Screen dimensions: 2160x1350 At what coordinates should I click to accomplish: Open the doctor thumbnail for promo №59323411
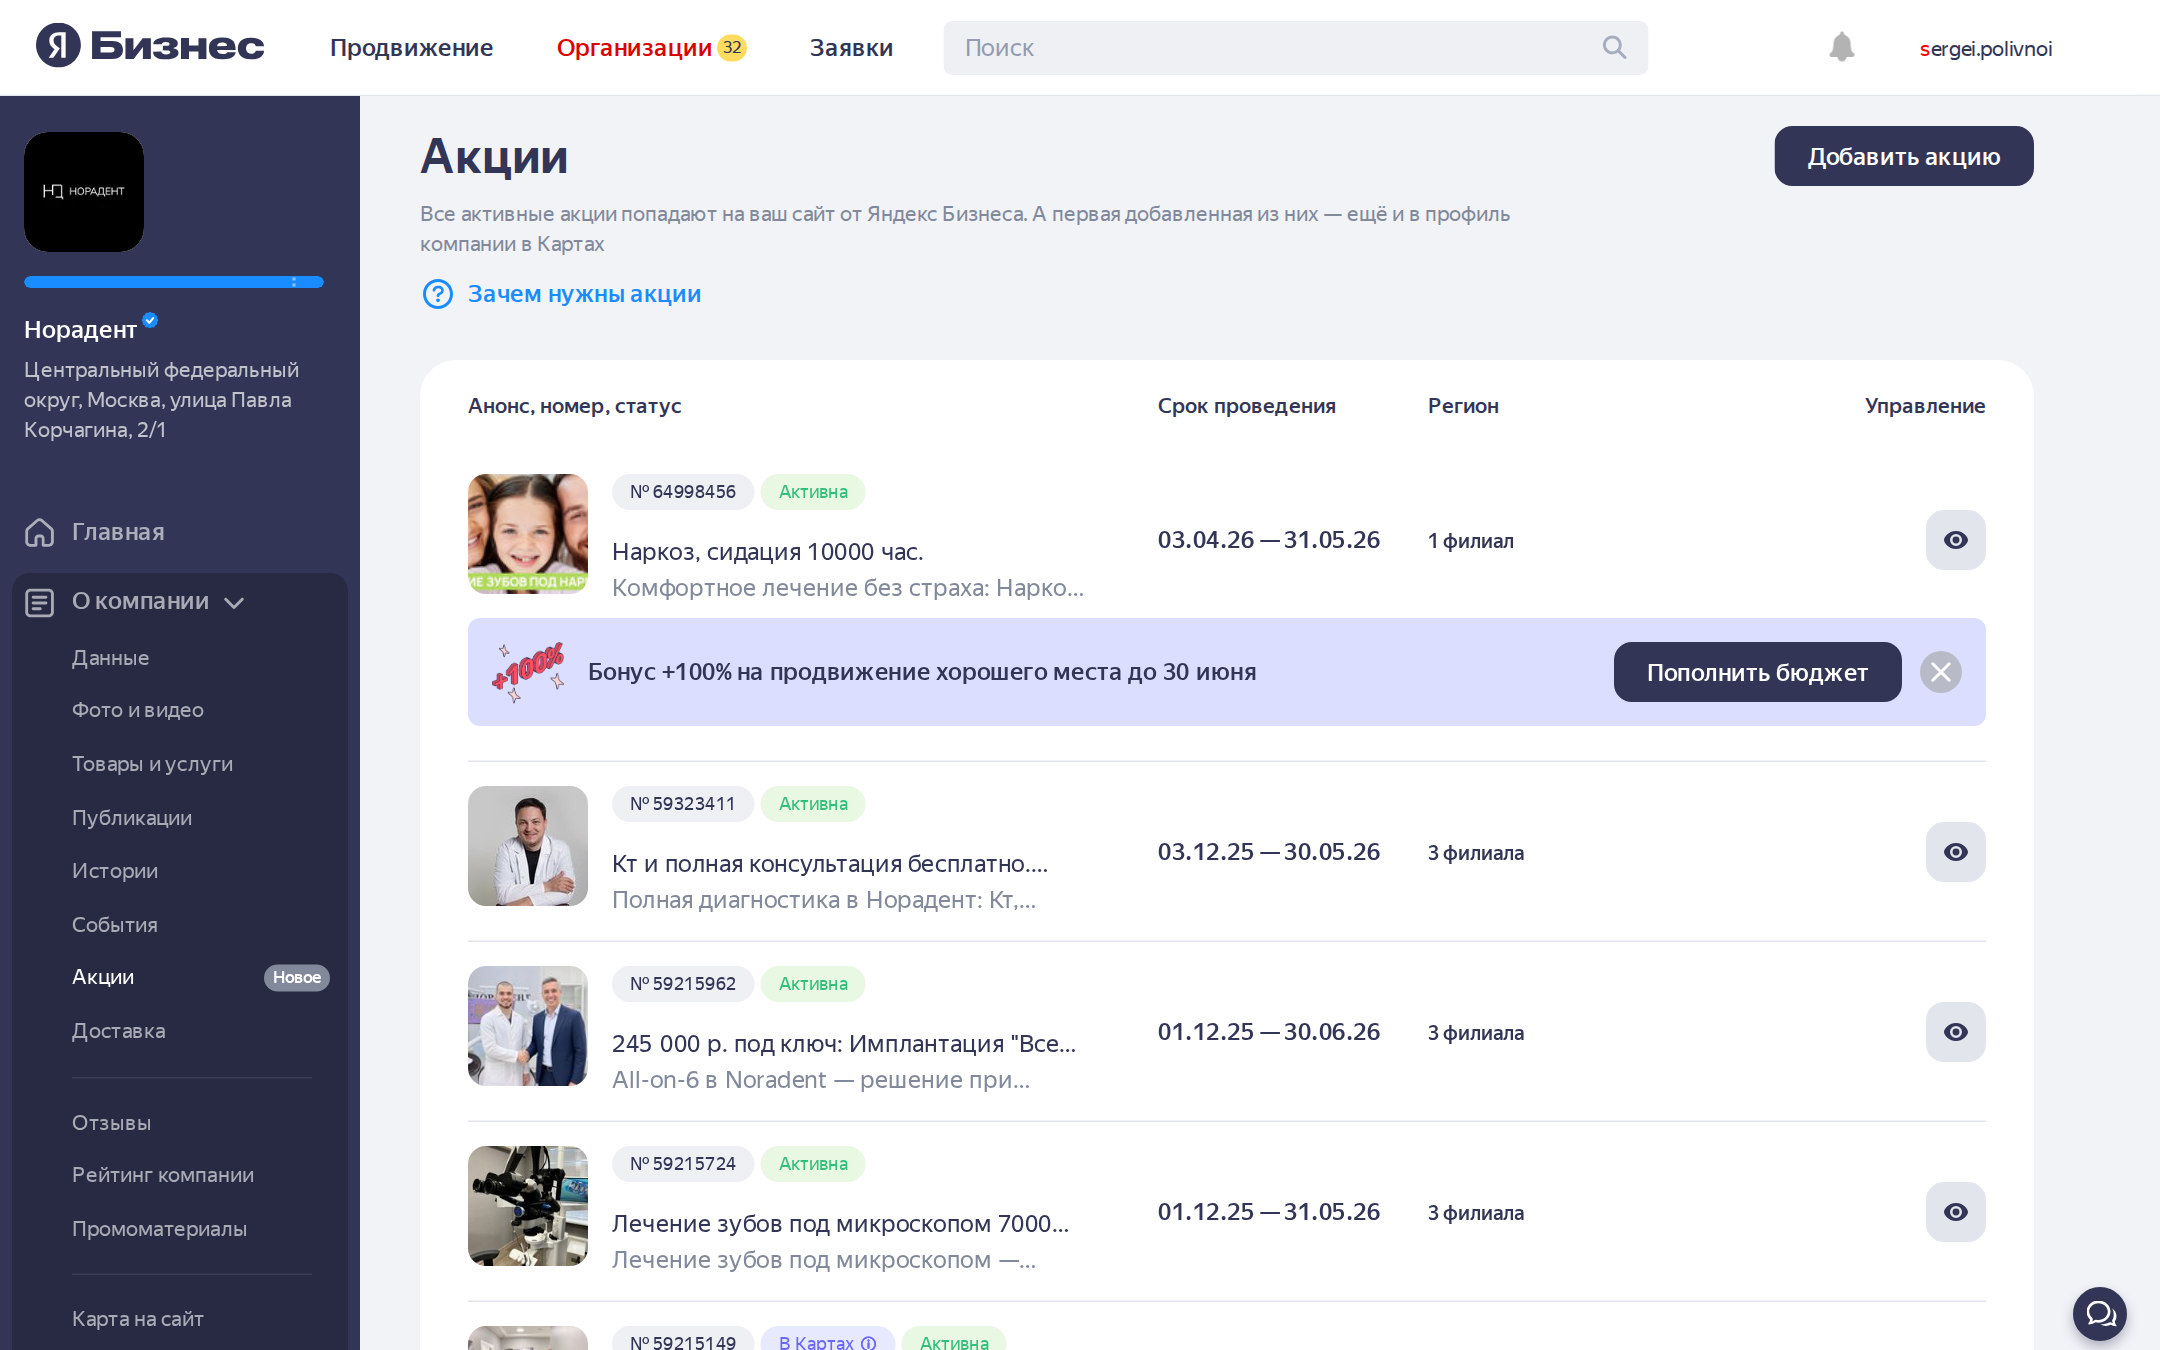coord(528,846)
